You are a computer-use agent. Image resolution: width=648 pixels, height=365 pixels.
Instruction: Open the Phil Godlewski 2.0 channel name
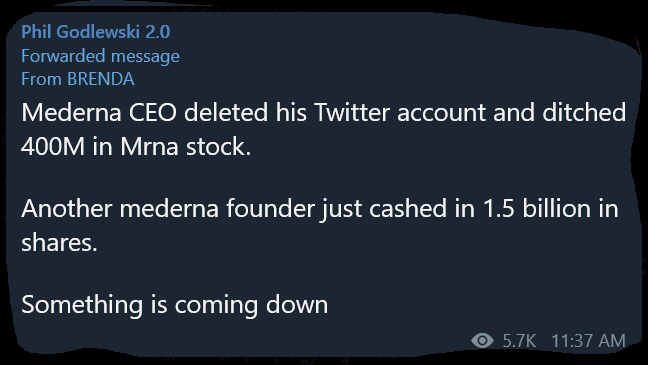(x=95, y=32)
